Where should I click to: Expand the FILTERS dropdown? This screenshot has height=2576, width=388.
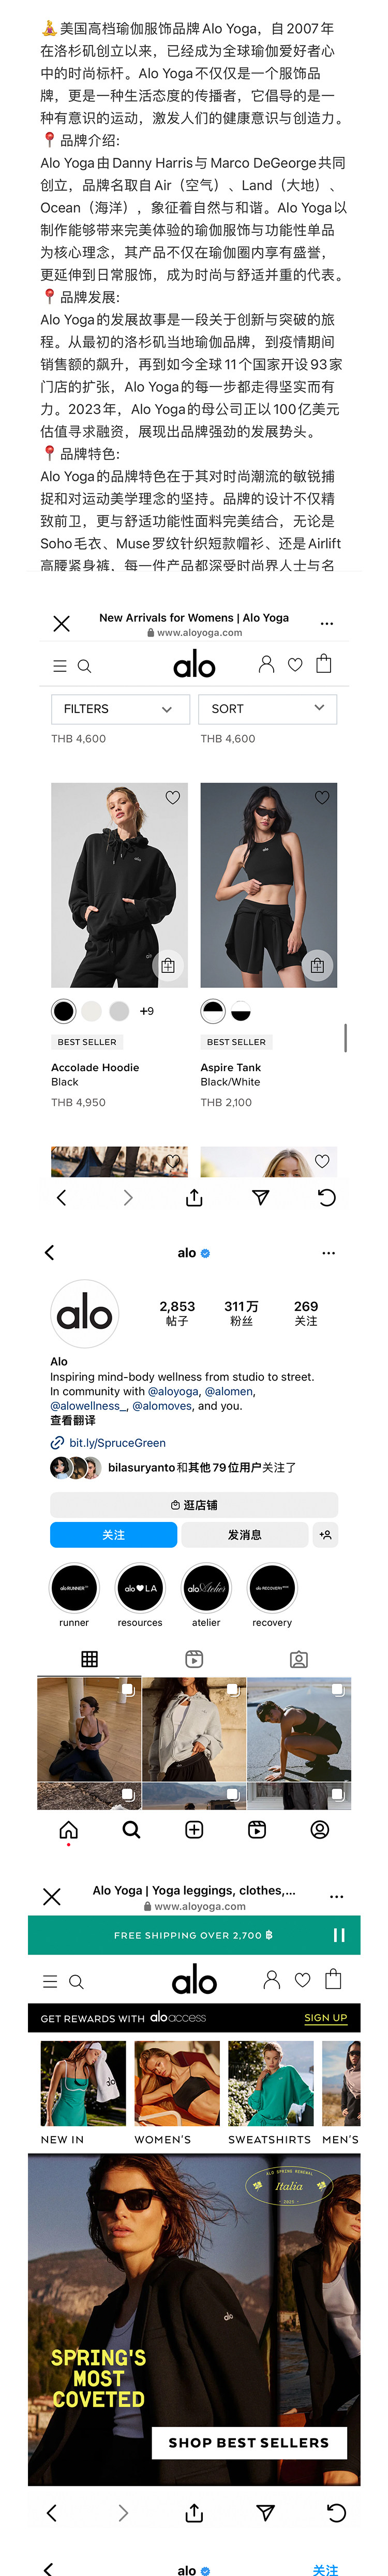coord(120,709)
